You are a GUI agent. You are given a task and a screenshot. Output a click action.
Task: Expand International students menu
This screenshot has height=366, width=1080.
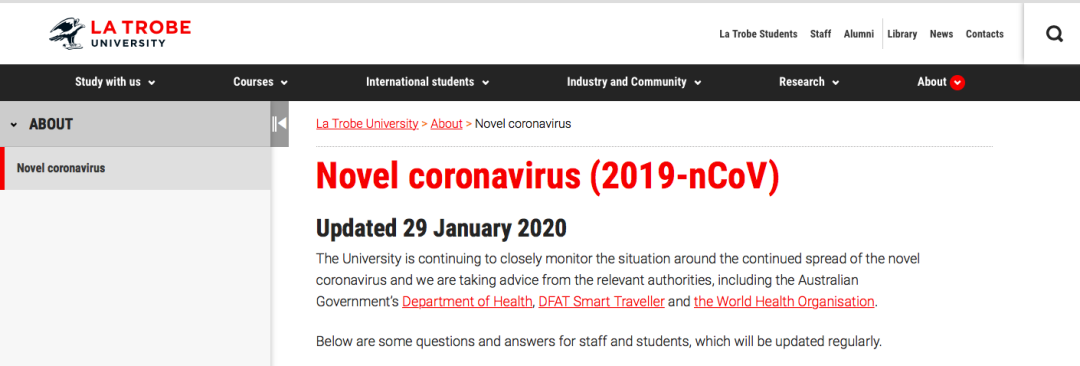427,82
